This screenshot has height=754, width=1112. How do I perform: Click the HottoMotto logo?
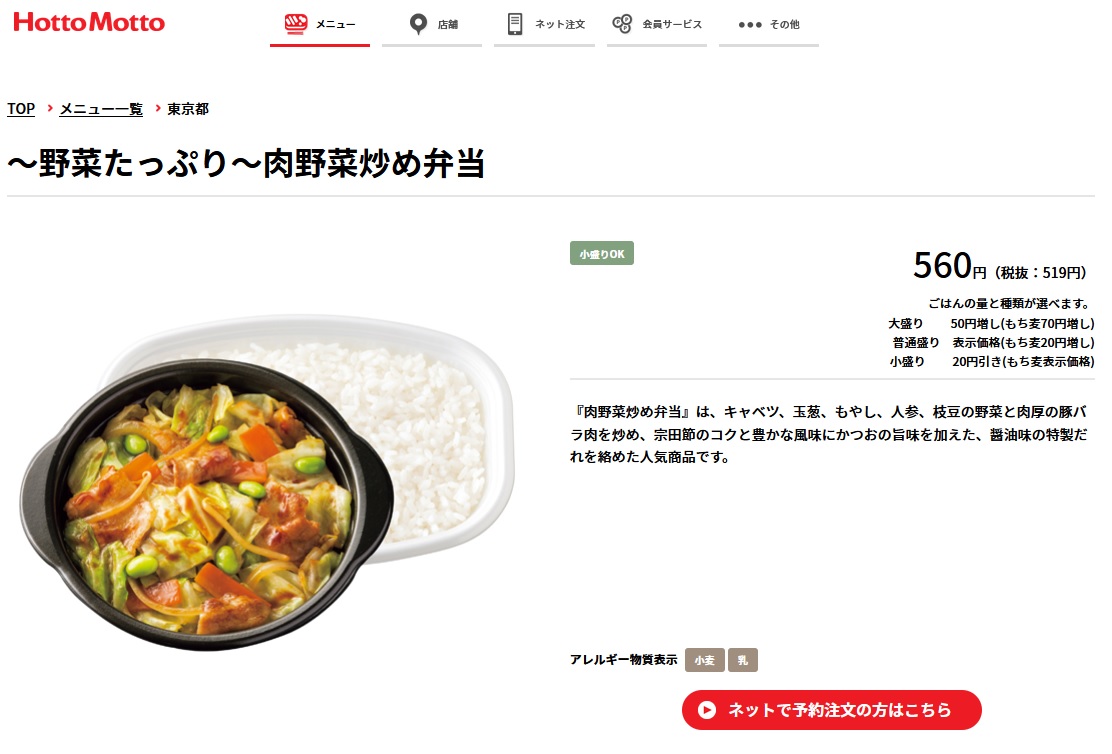pyautogui.click(x=89, y=22)
